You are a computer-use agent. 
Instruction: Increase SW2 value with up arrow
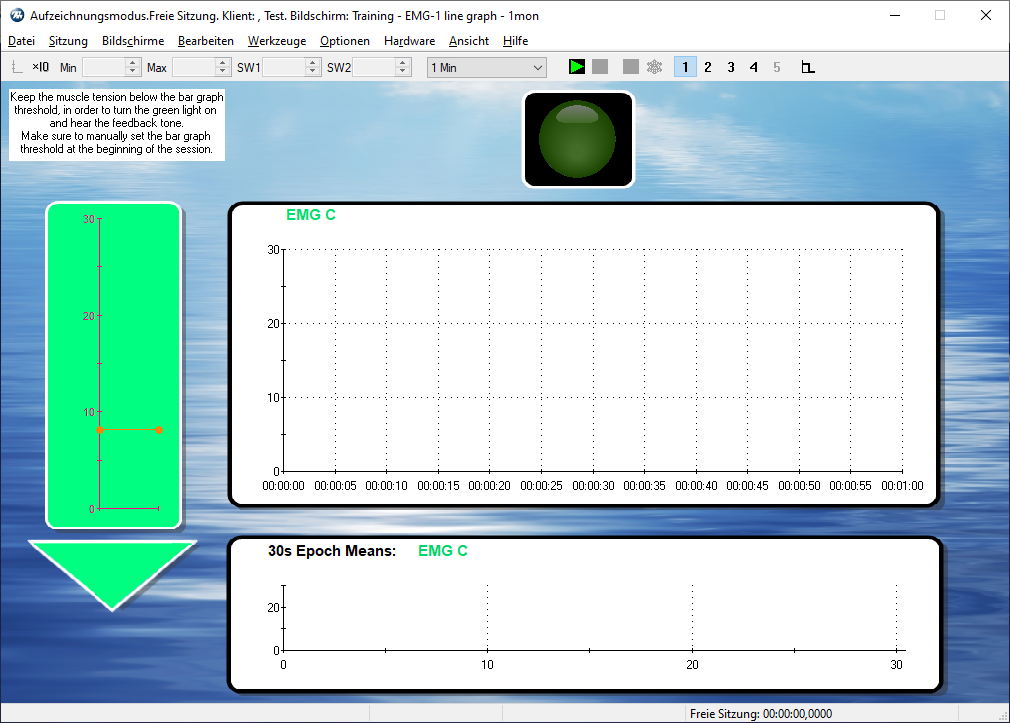pyautogui.click(x=403, y=63)
